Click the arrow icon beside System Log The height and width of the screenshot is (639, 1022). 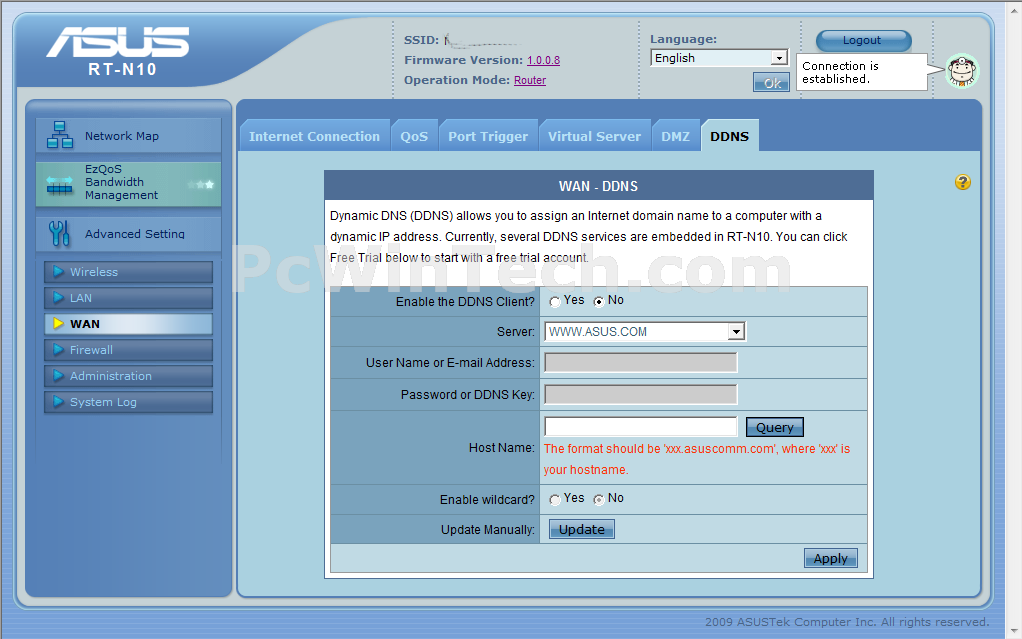pyautogui.click(x=58, y=402)
